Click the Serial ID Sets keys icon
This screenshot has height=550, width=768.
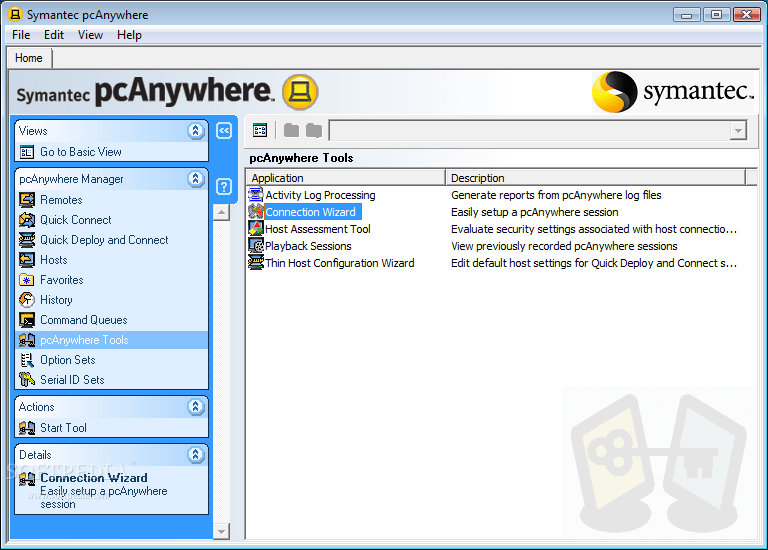tap(26, 380)
